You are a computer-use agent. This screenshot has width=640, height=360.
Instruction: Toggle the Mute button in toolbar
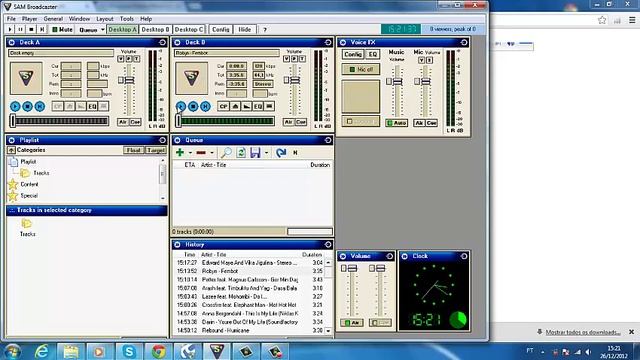62,29
